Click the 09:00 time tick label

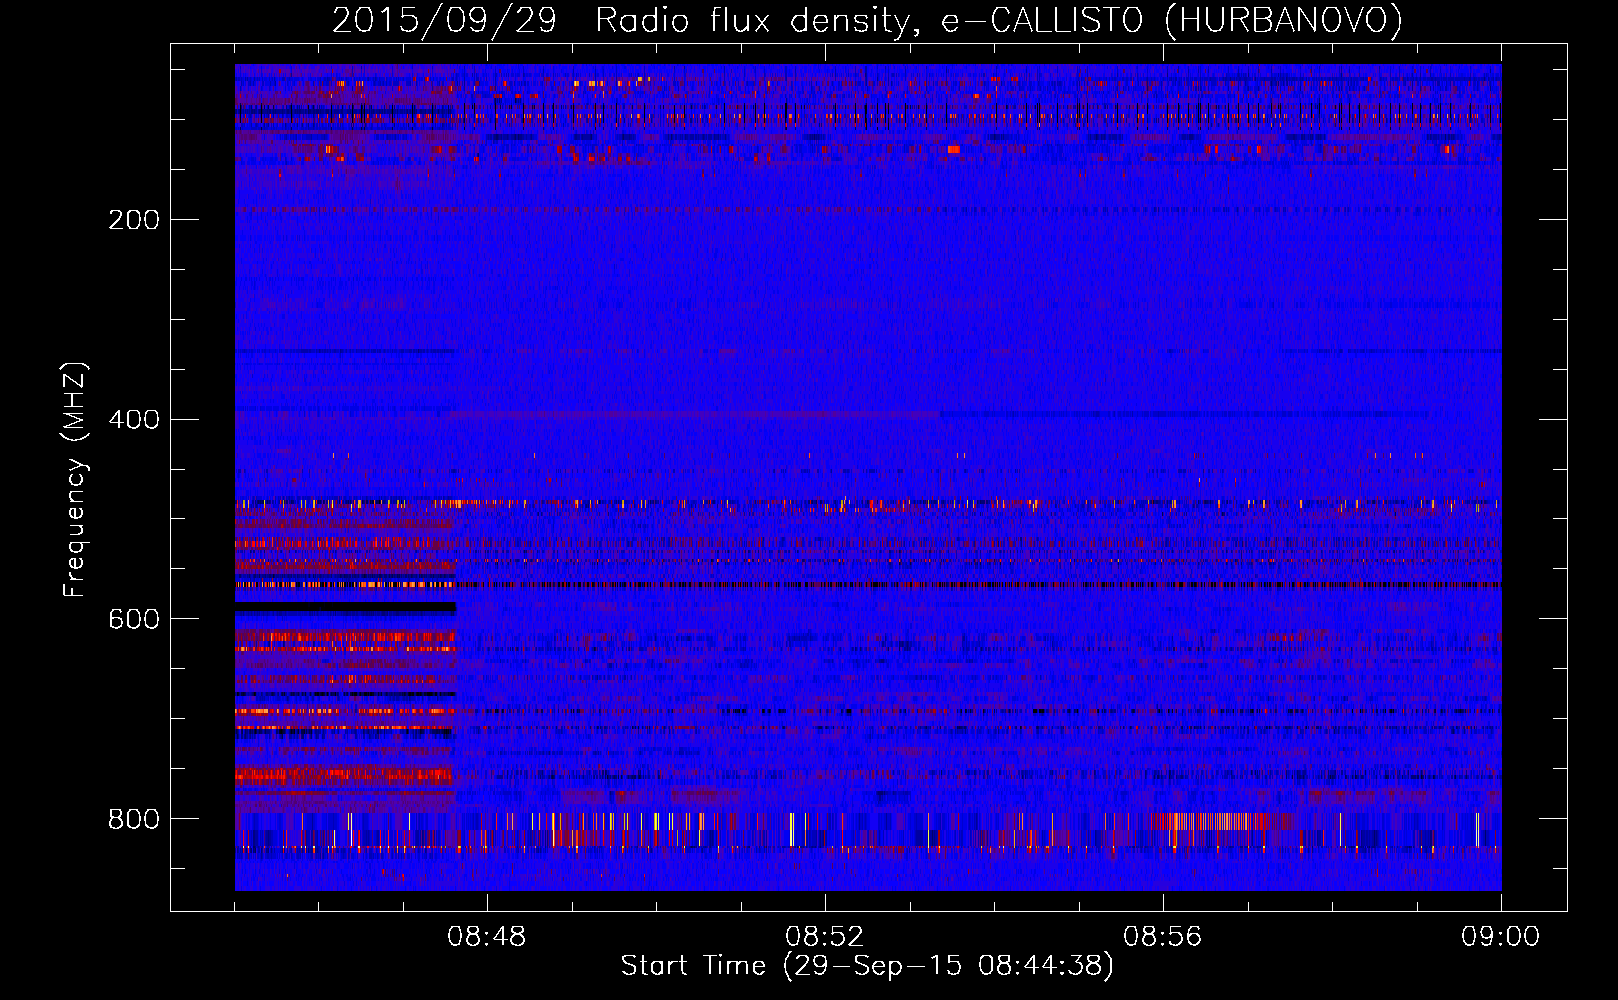(1501, 937)
